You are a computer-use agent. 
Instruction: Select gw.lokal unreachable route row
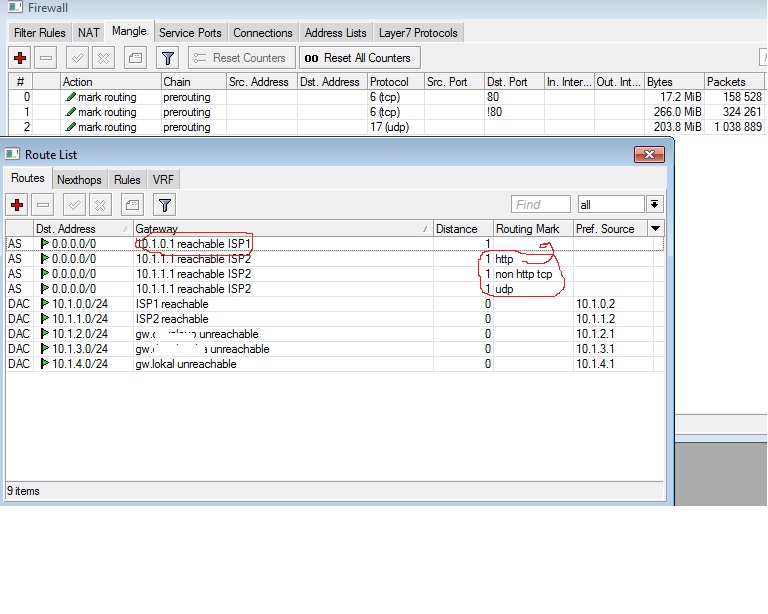coord(335,364)
